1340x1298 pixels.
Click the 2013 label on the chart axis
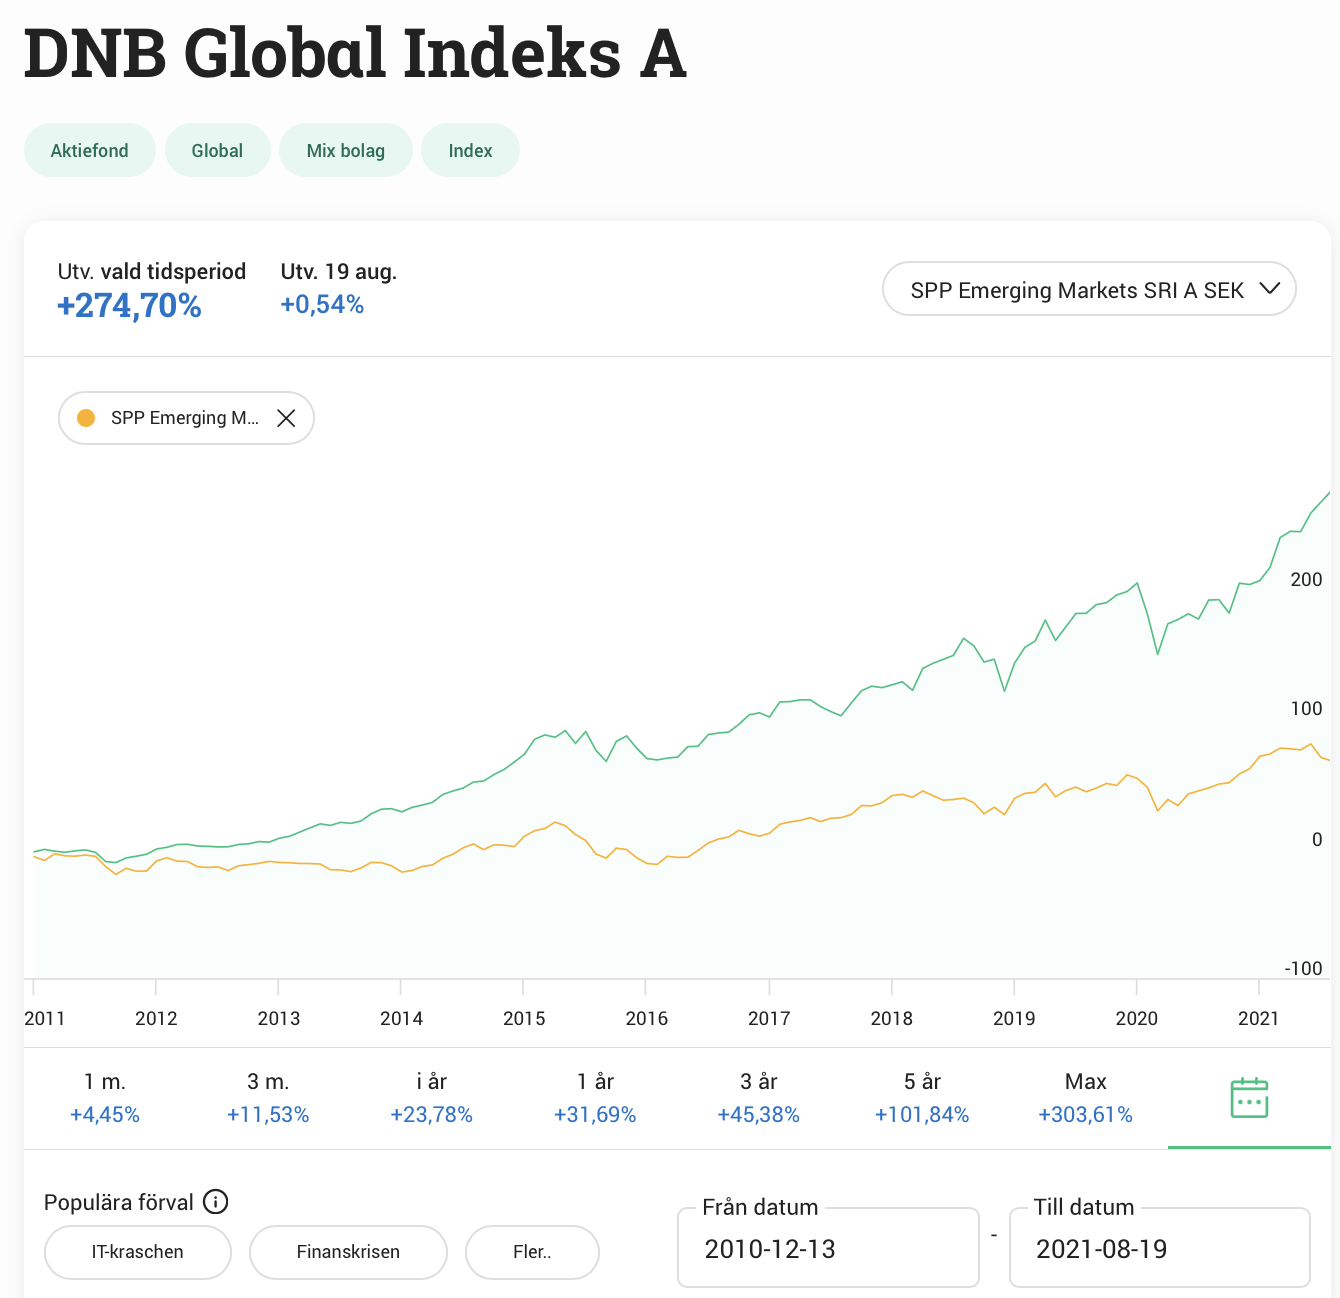click(x=279, y=1018)
